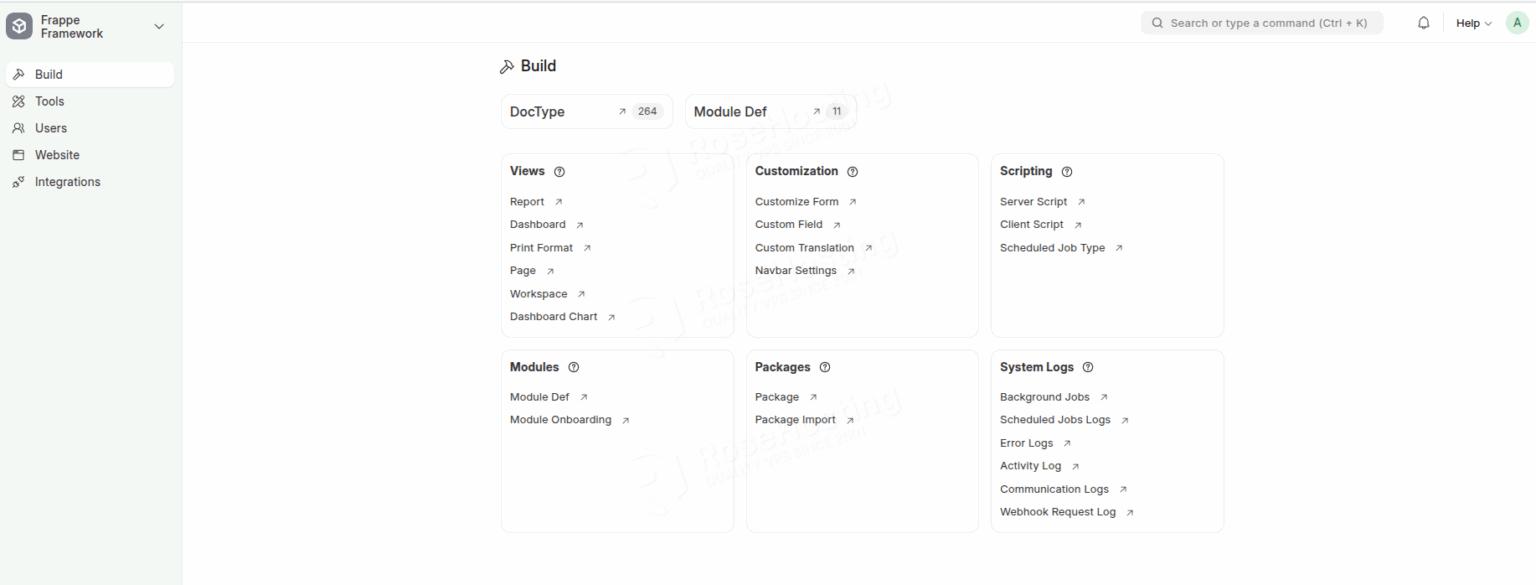
Task: Open the Server Script link
Action: (x=1034, y=202)
